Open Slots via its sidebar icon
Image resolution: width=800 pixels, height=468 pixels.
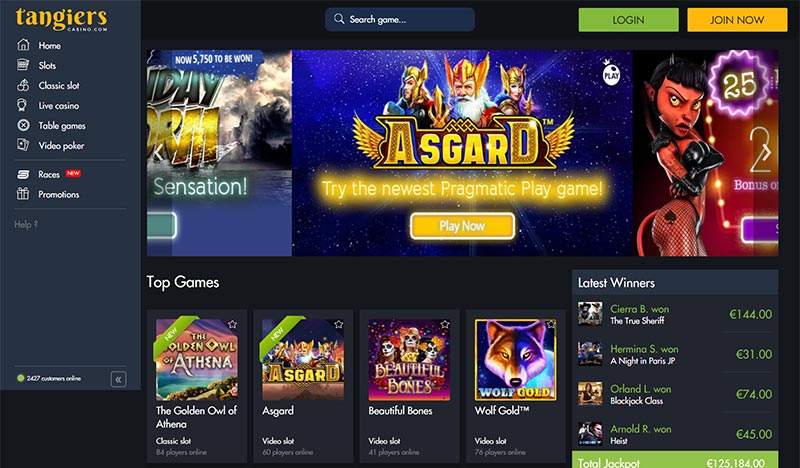coord(23,65)
